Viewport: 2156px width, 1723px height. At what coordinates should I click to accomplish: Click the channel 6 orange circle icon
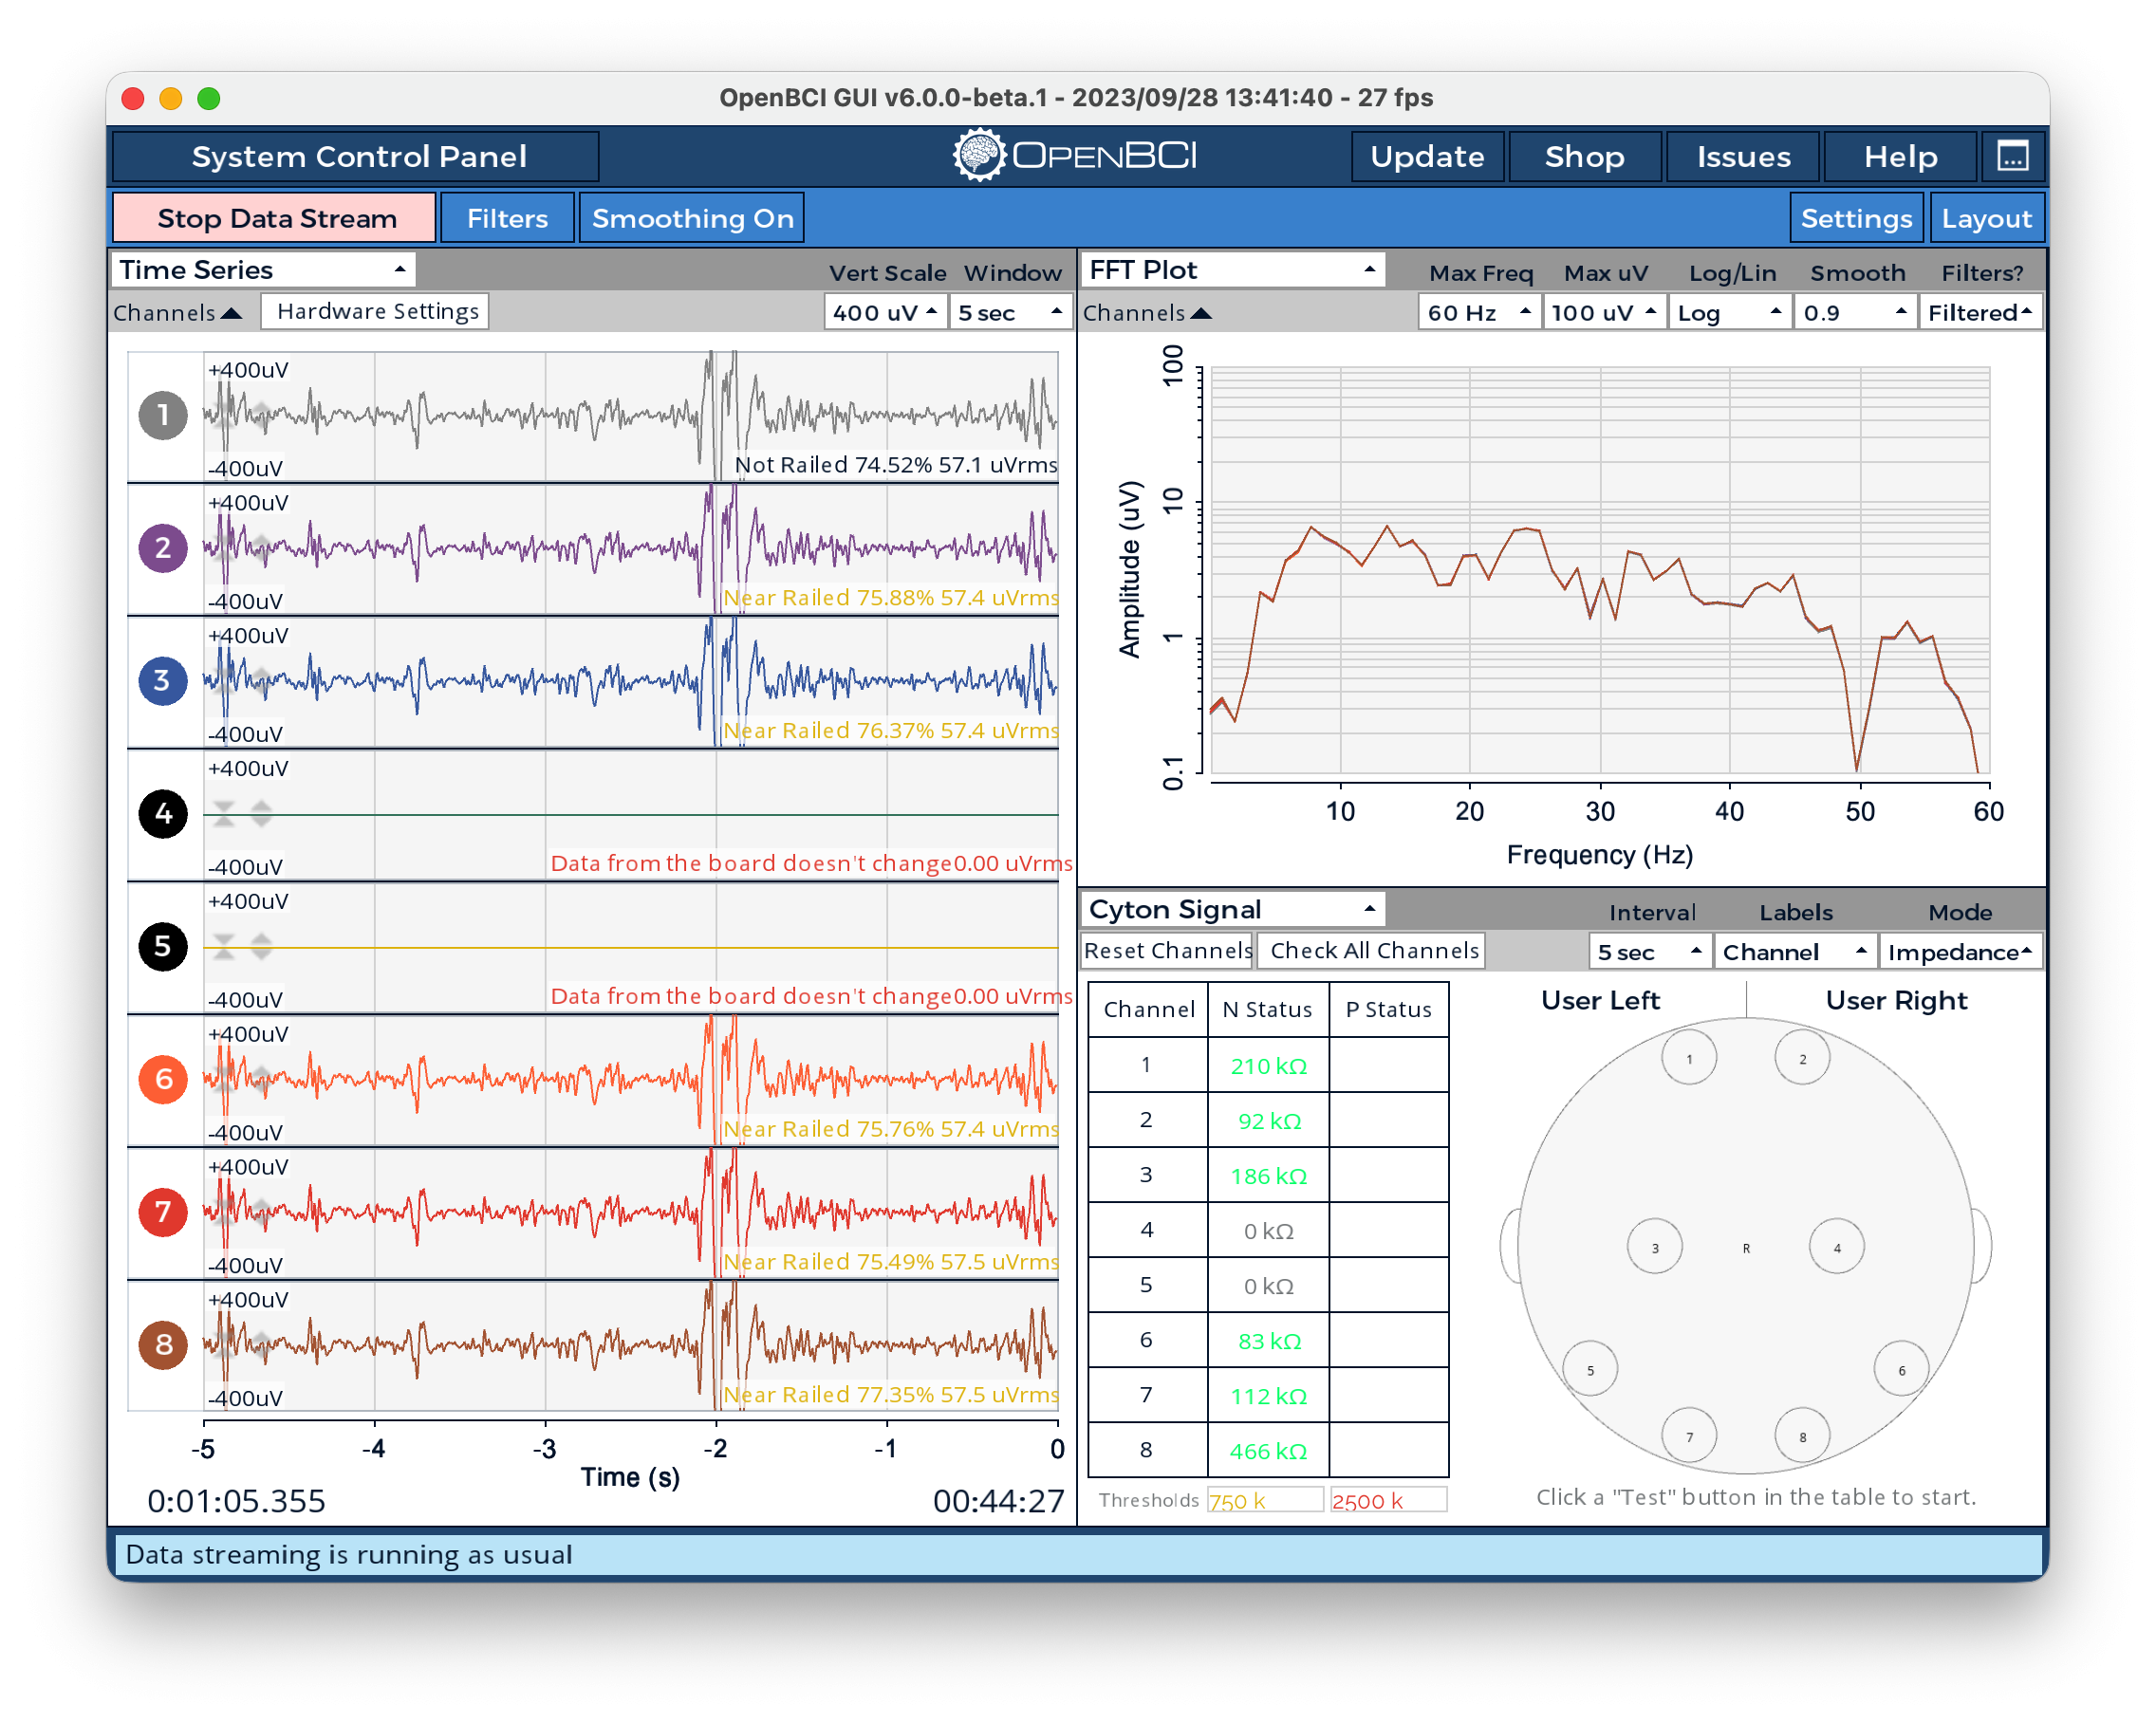point(163,1080)
